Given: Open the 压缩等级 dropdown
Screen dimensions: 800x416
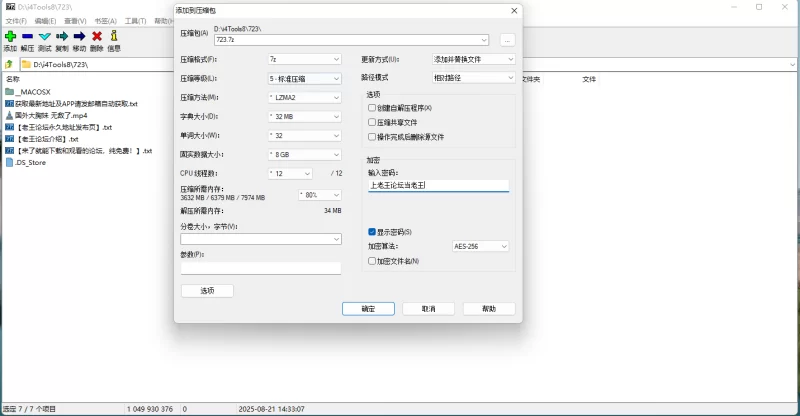Looking at the screenshot, I should point(305,79).
